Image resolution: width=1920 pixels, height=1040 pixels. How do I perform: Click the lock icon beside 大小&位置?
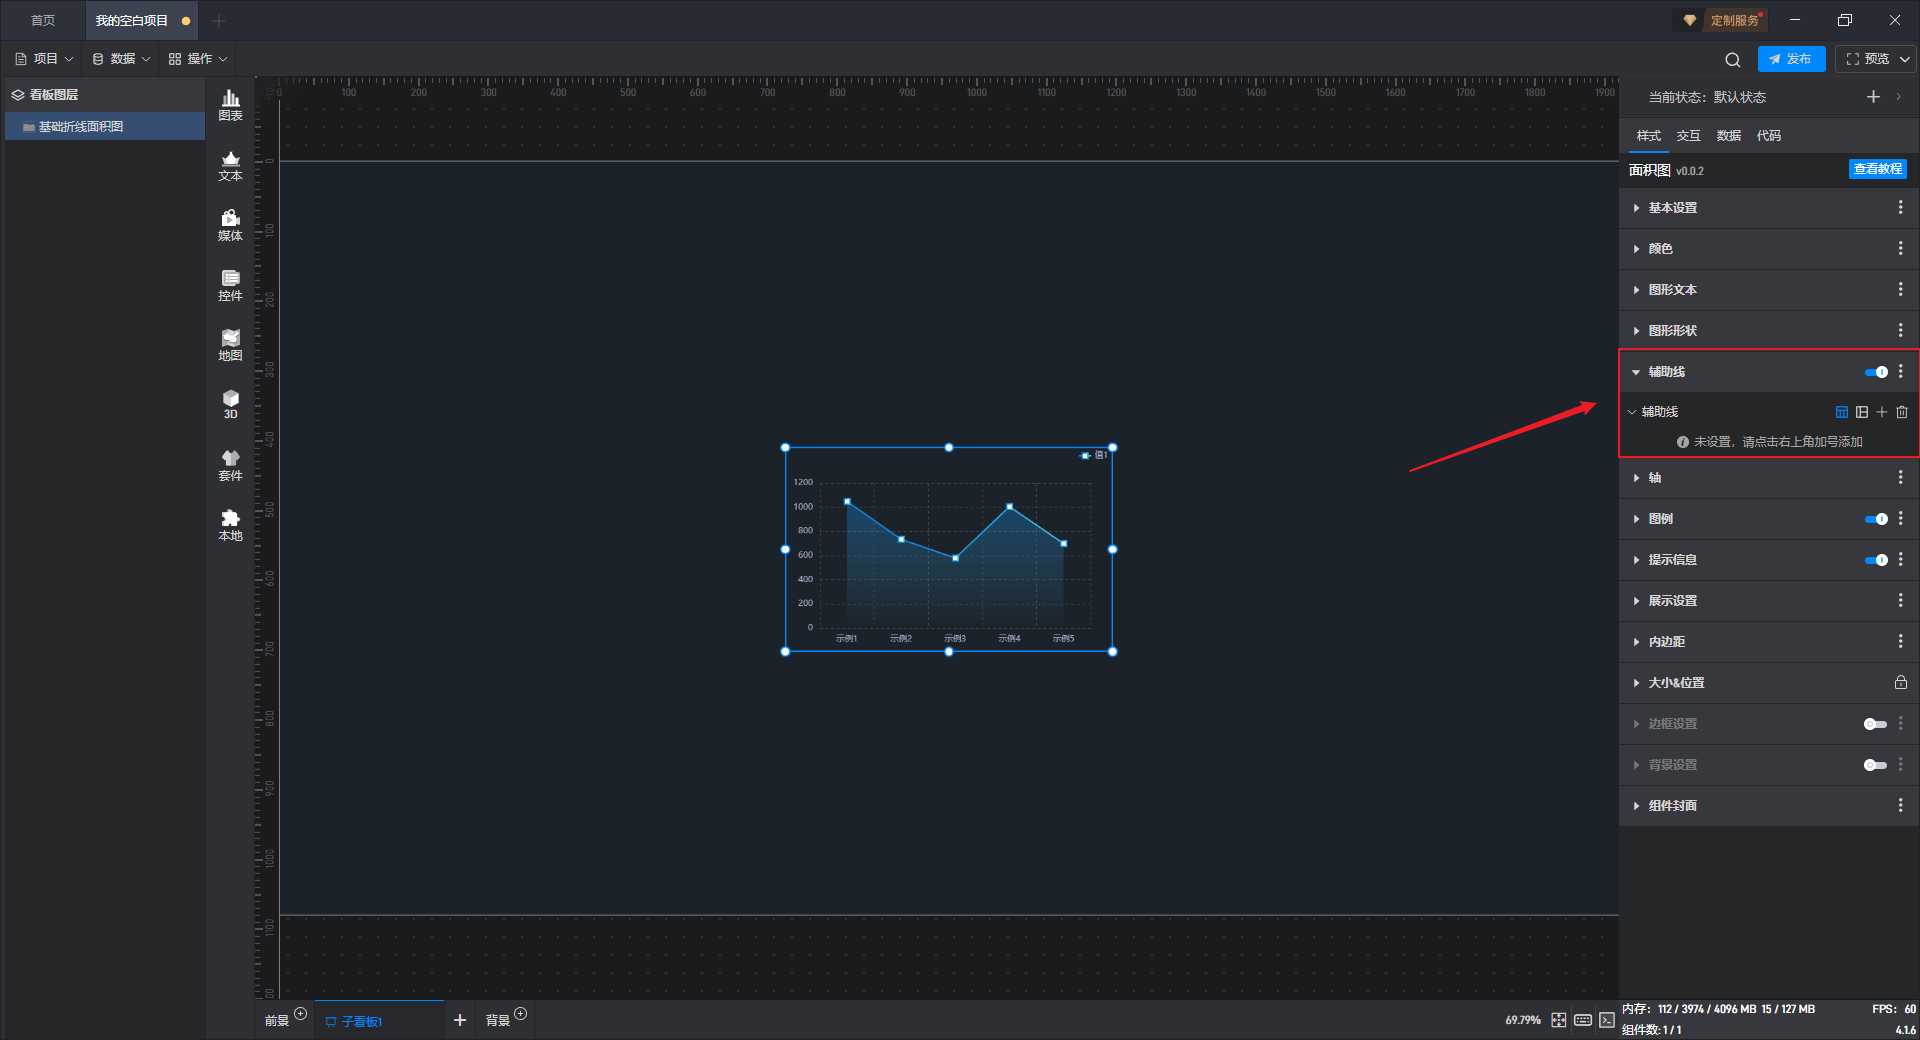click(1901, 682)
